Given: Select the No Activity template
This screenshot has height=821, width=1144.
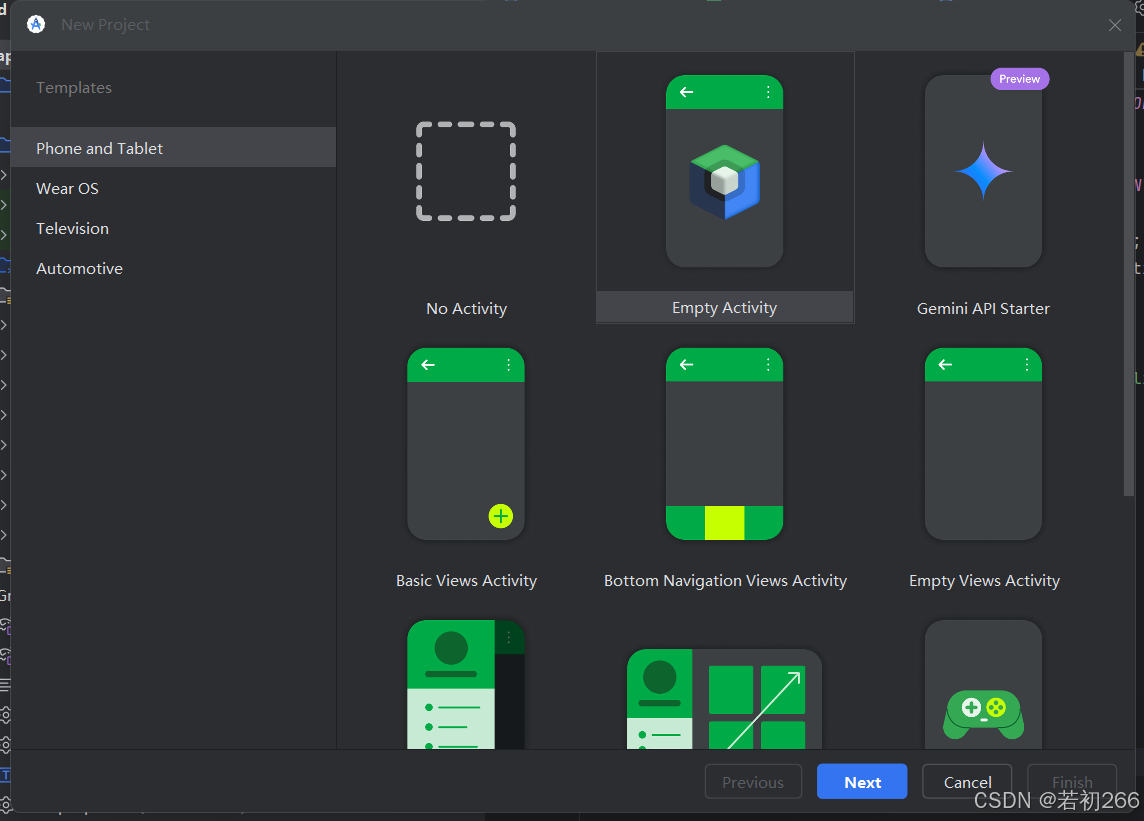Looking at the screenshot, I should [x=466, y=188].
